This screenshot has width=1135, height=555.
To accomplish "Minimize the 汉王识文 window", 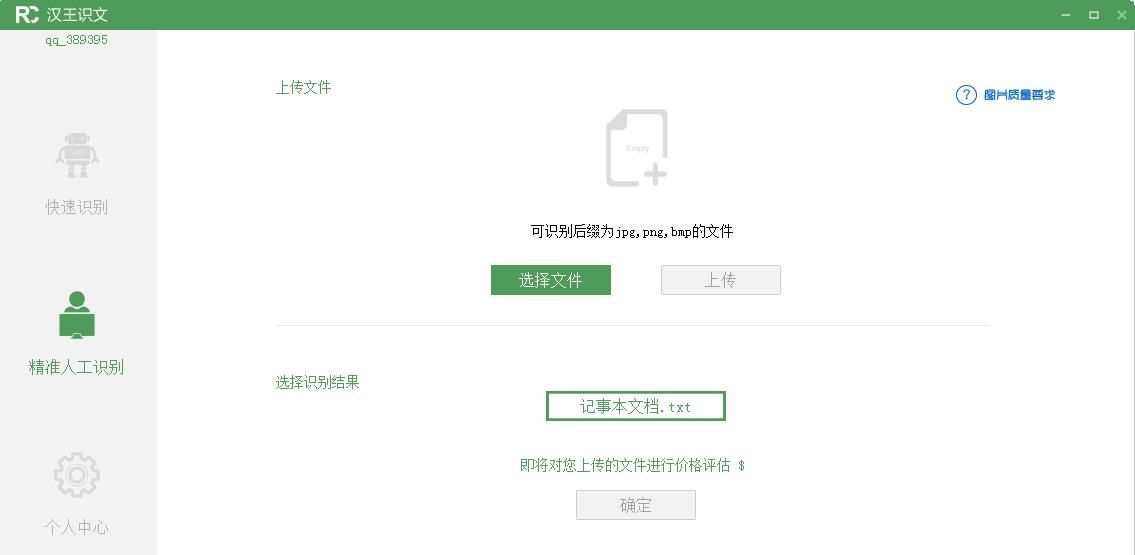I will click(1066, 14).
